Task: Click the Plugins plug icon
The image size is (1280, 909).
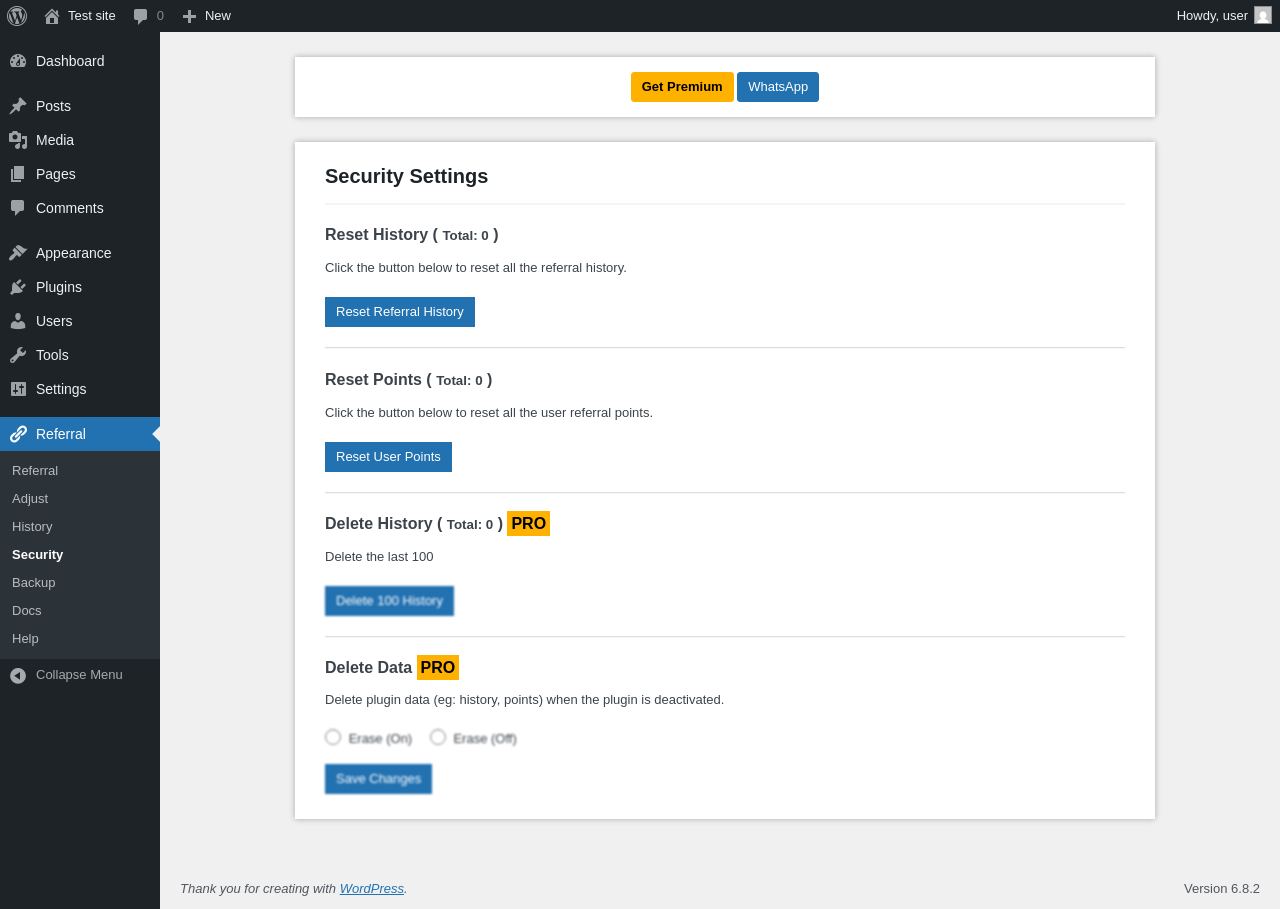Action: point(18,287)
